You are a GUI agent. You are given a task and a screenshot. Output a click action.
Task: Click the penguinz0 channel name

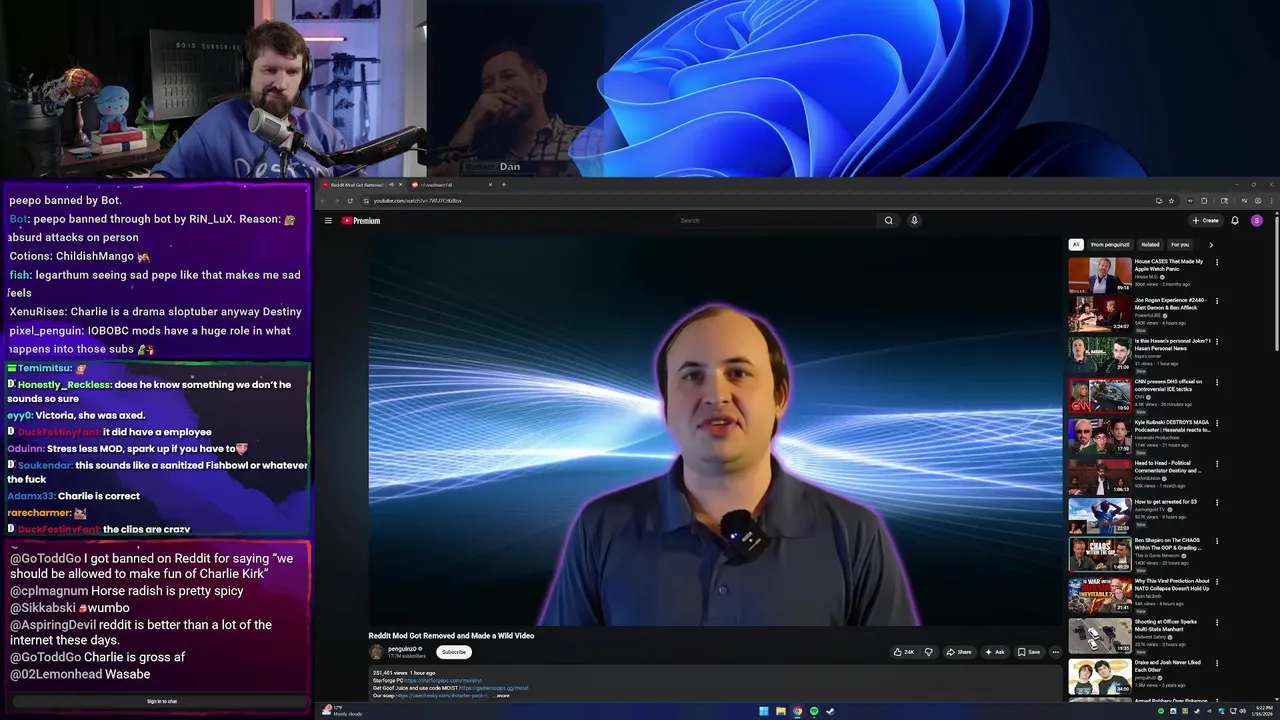coord(402,649)
